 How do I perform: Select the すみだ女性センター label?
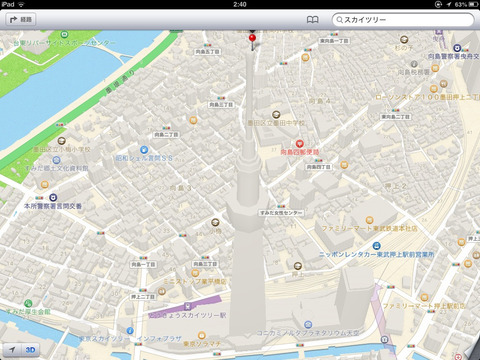coord(281,213)
